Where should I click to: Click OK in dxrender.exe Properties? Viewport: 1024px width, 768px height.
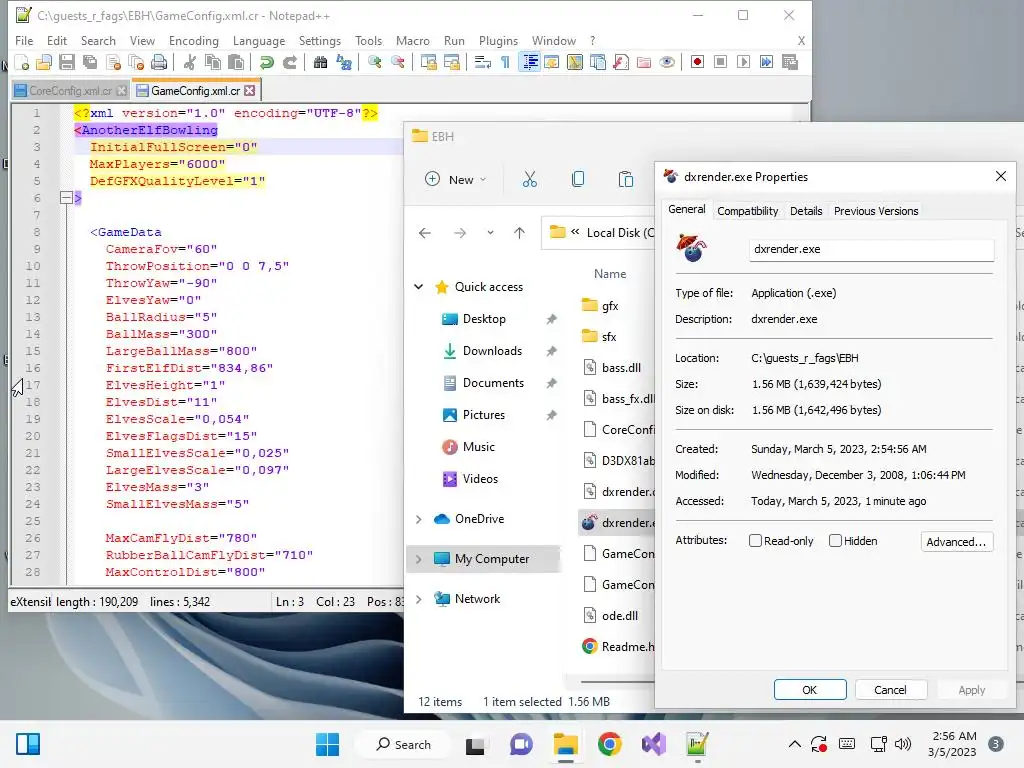pyautogui.click(x=810, y=690)
